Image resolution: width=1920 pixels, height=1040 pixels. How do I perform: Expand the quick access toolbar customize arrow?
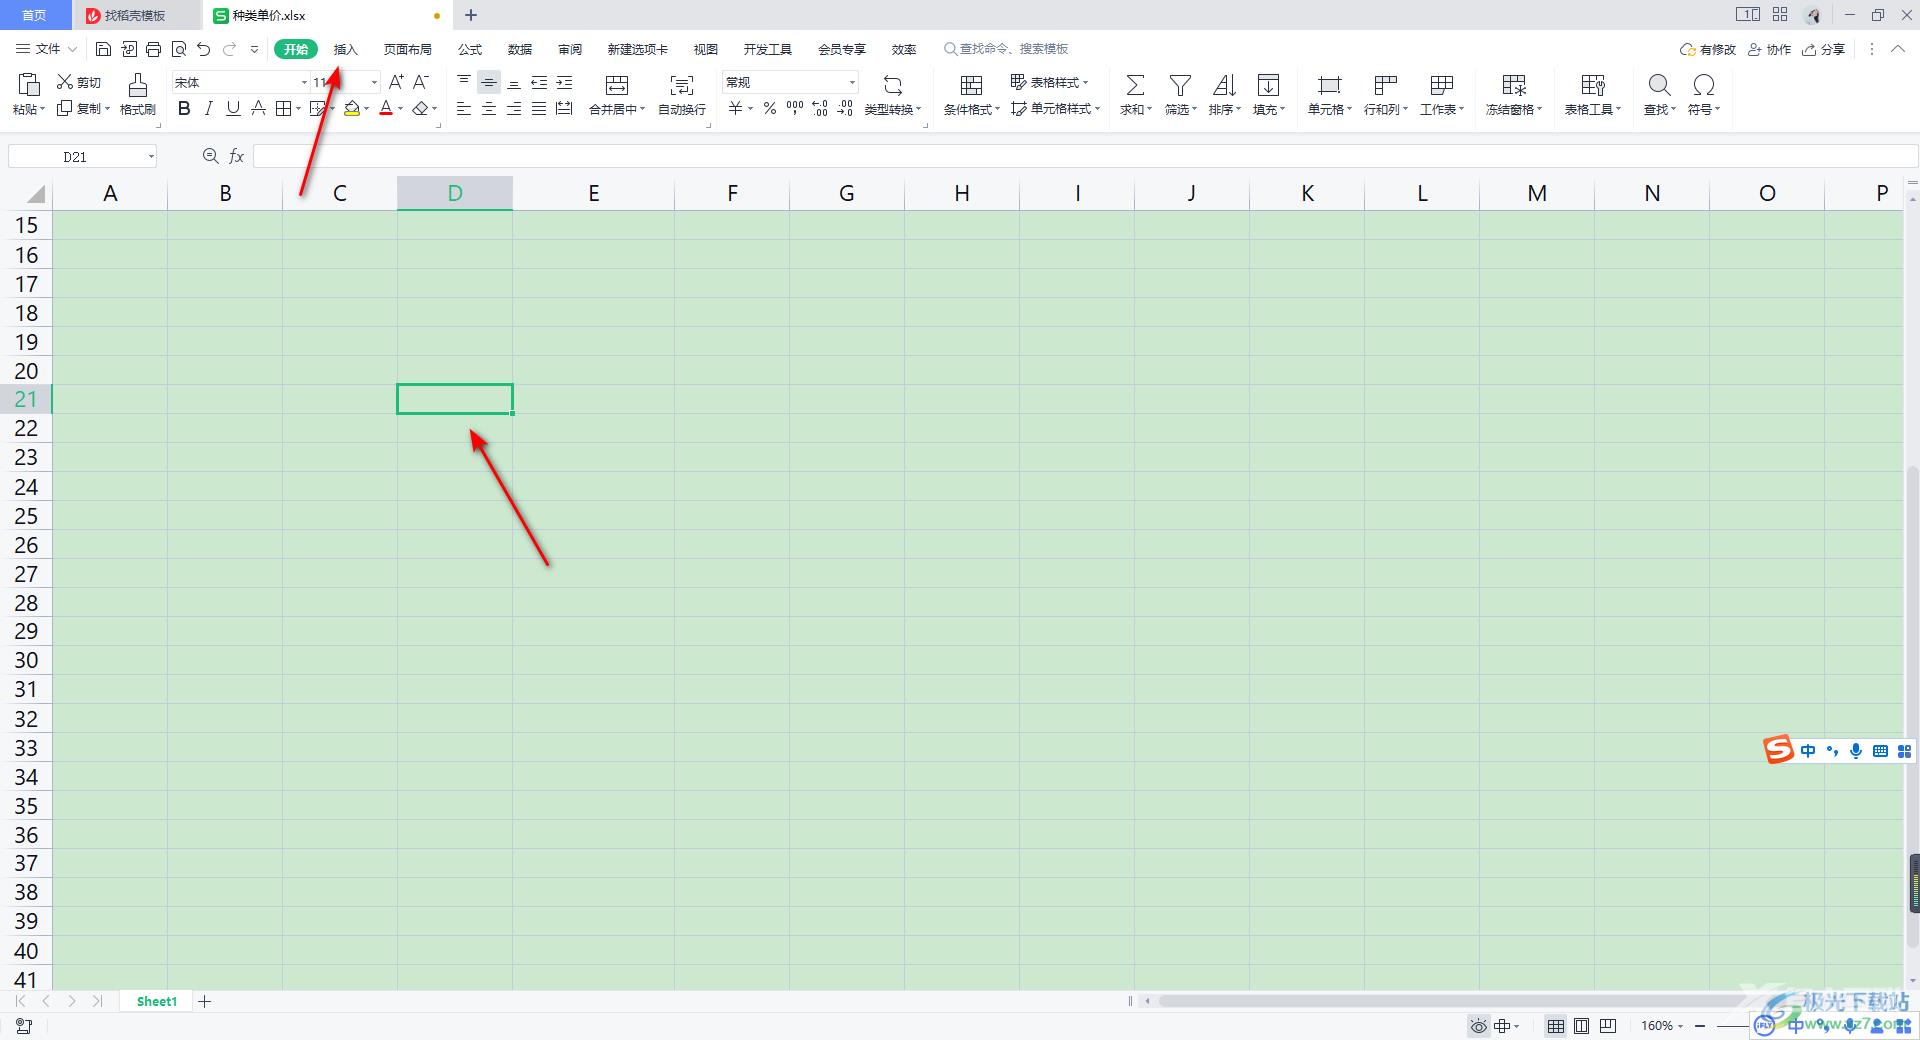254,49
